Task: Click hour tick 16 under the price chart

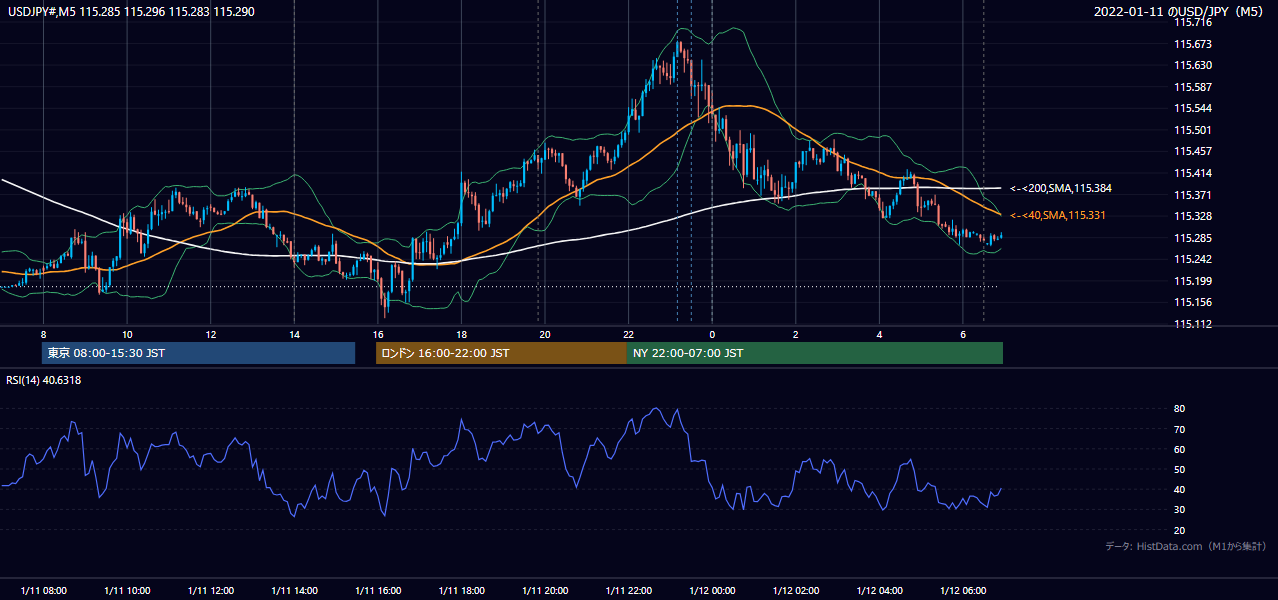Action: coord(378,334)
